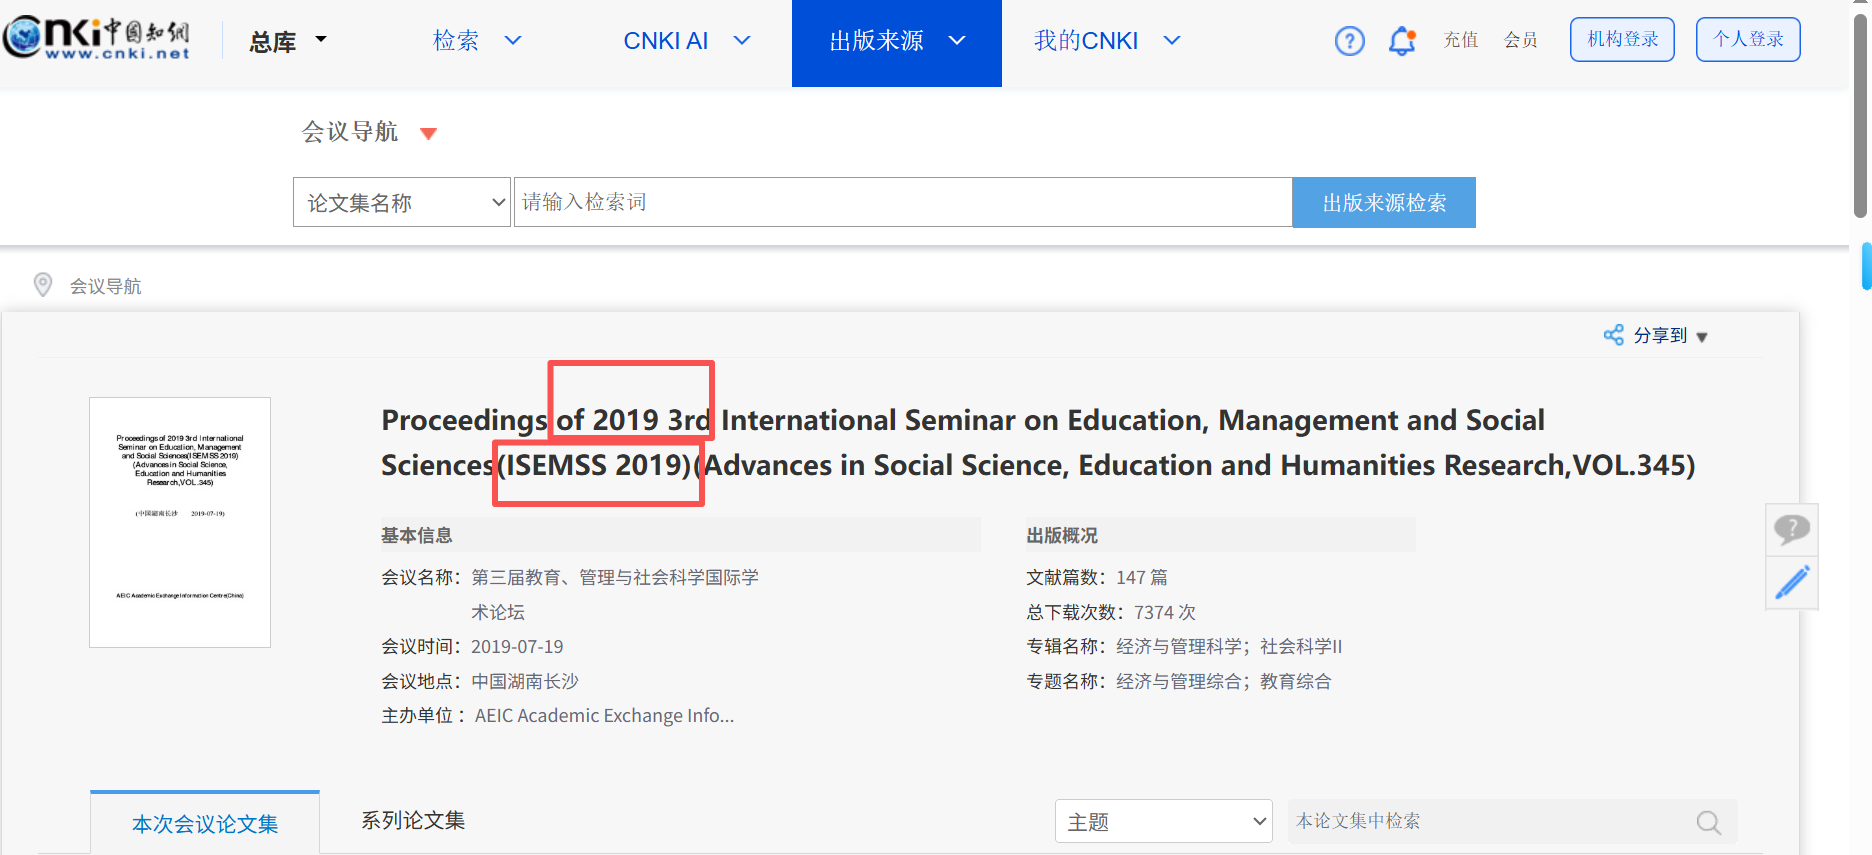Switch to the 系列论文集 tab
Screen dimensions: 1872x855
coord(413,821)
